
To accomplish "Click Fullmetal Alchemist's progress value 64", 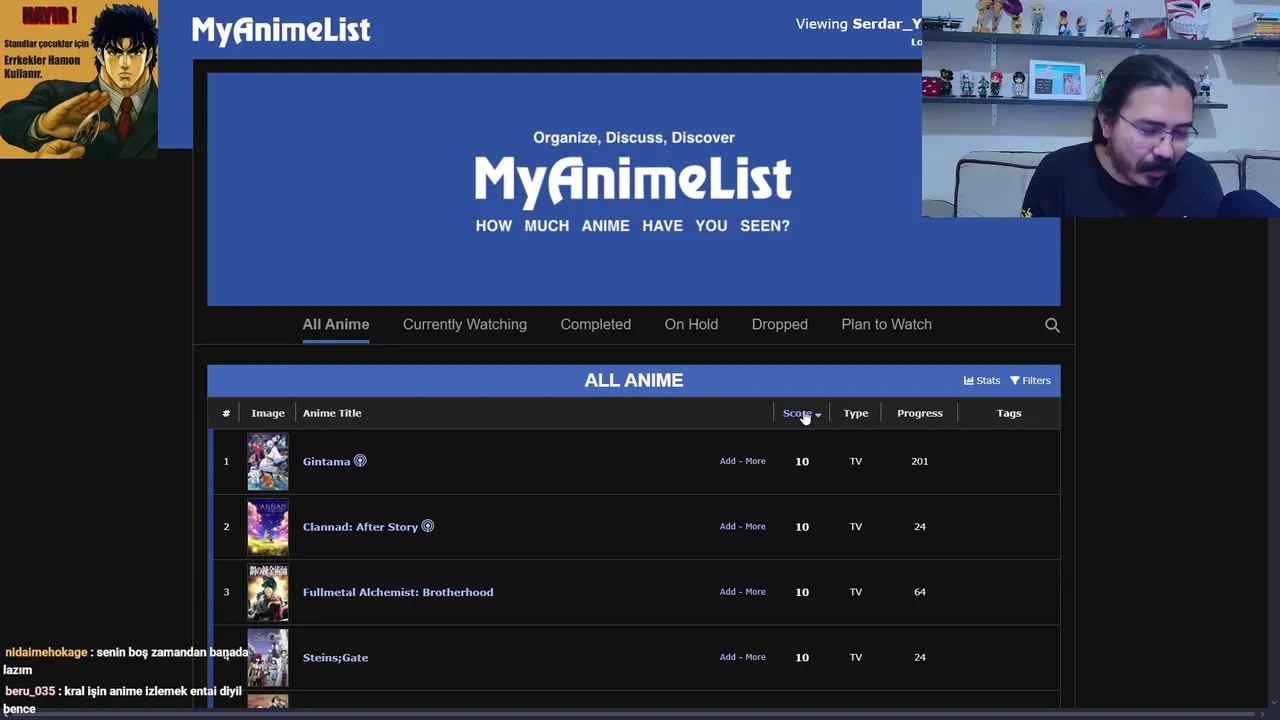I will 920,592.
